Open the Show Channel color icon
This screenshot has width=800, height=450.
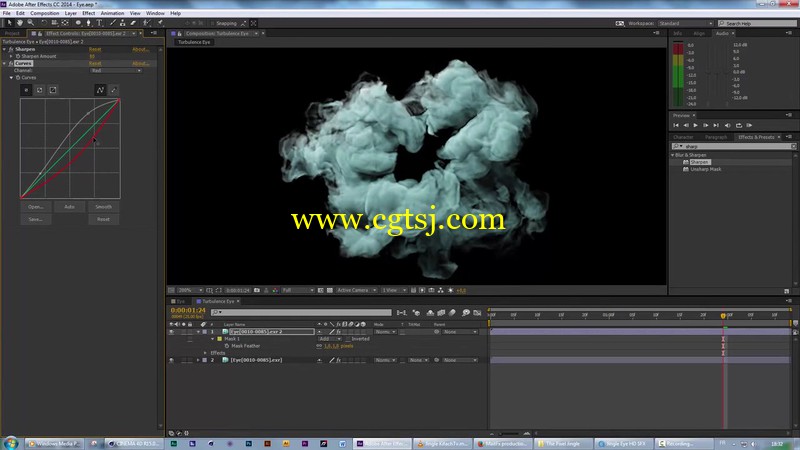pos(275,290)
